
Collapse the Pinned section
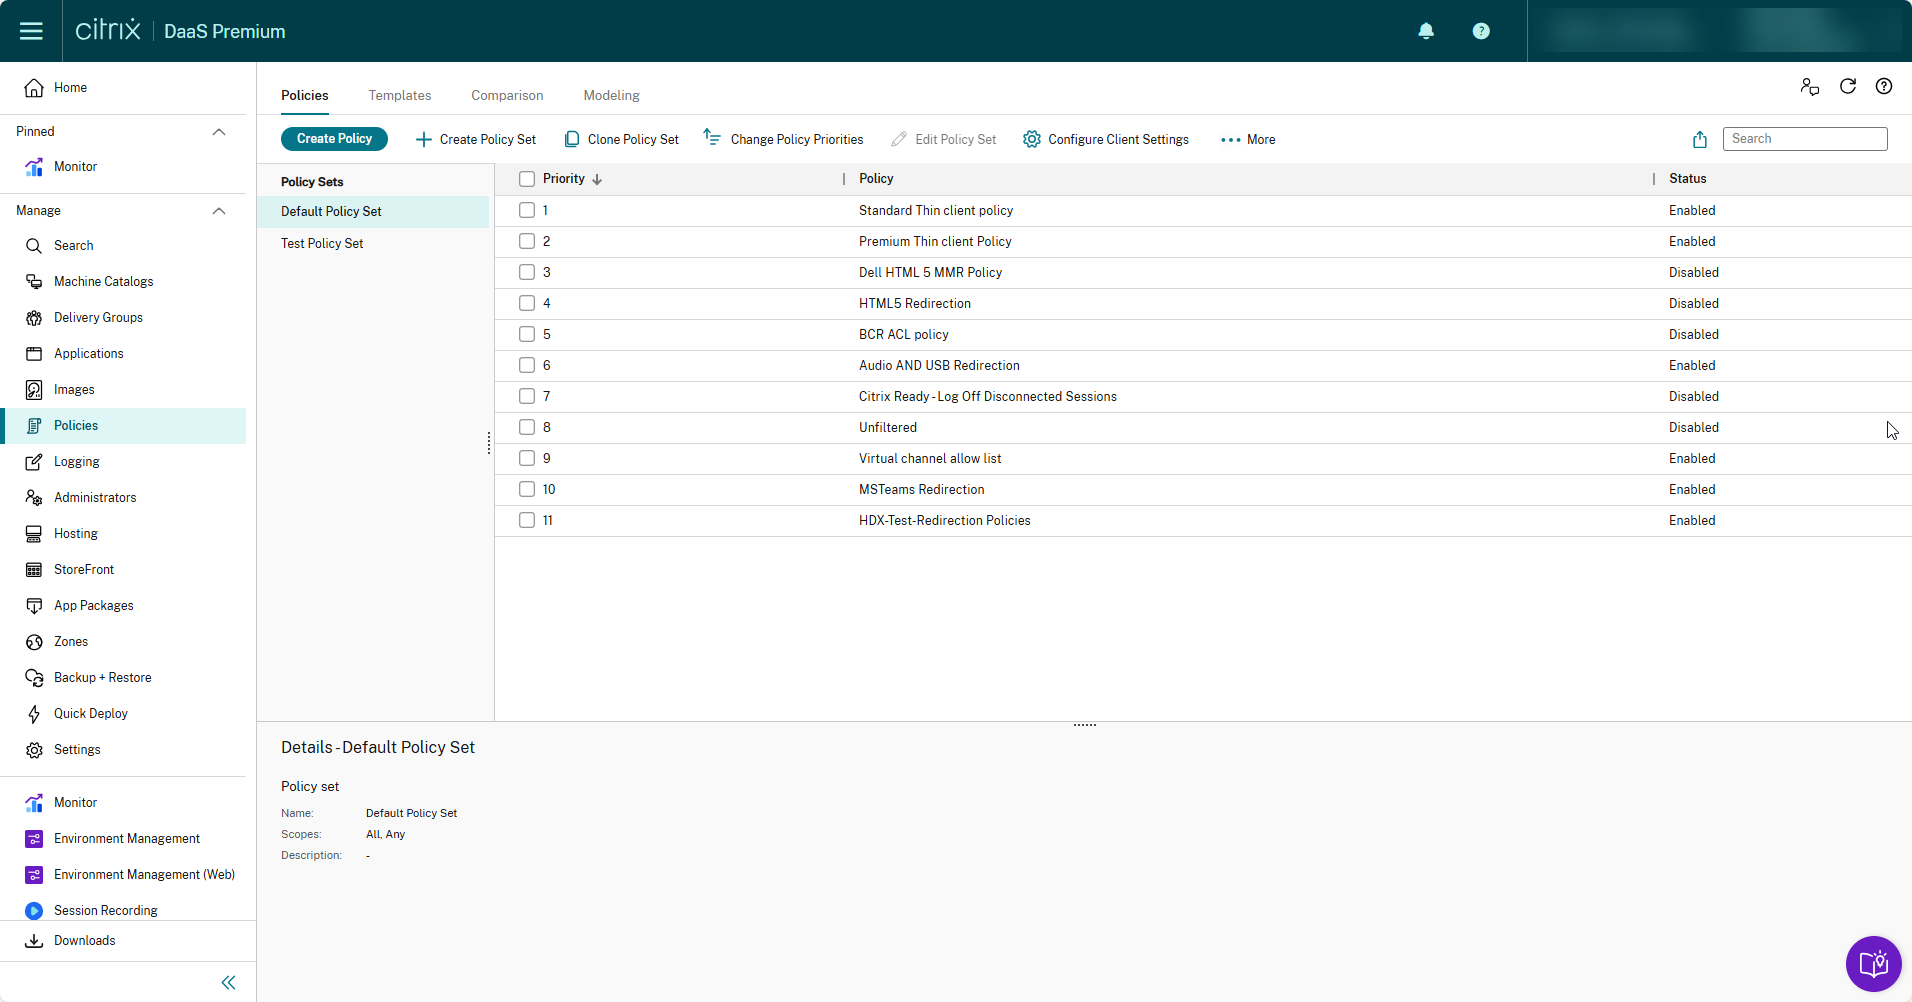(219, 132)
